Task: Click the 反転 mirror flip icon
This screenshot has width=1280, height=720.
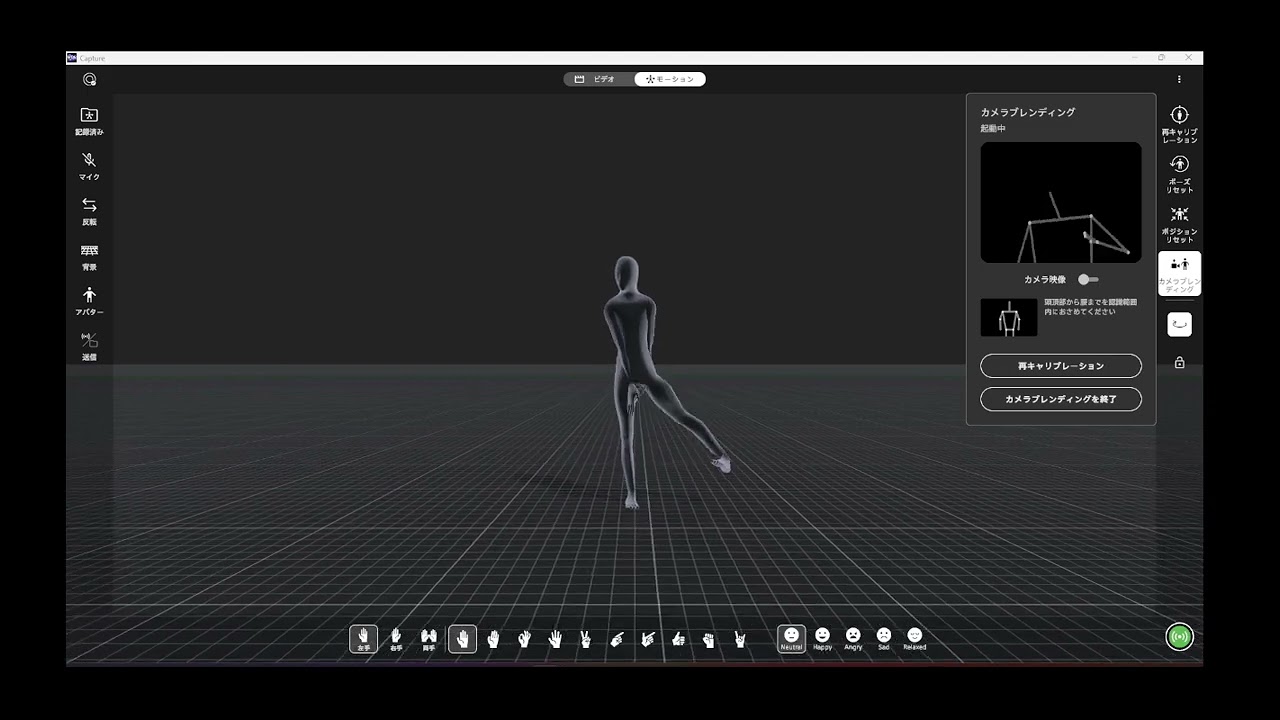Action: 89,211
